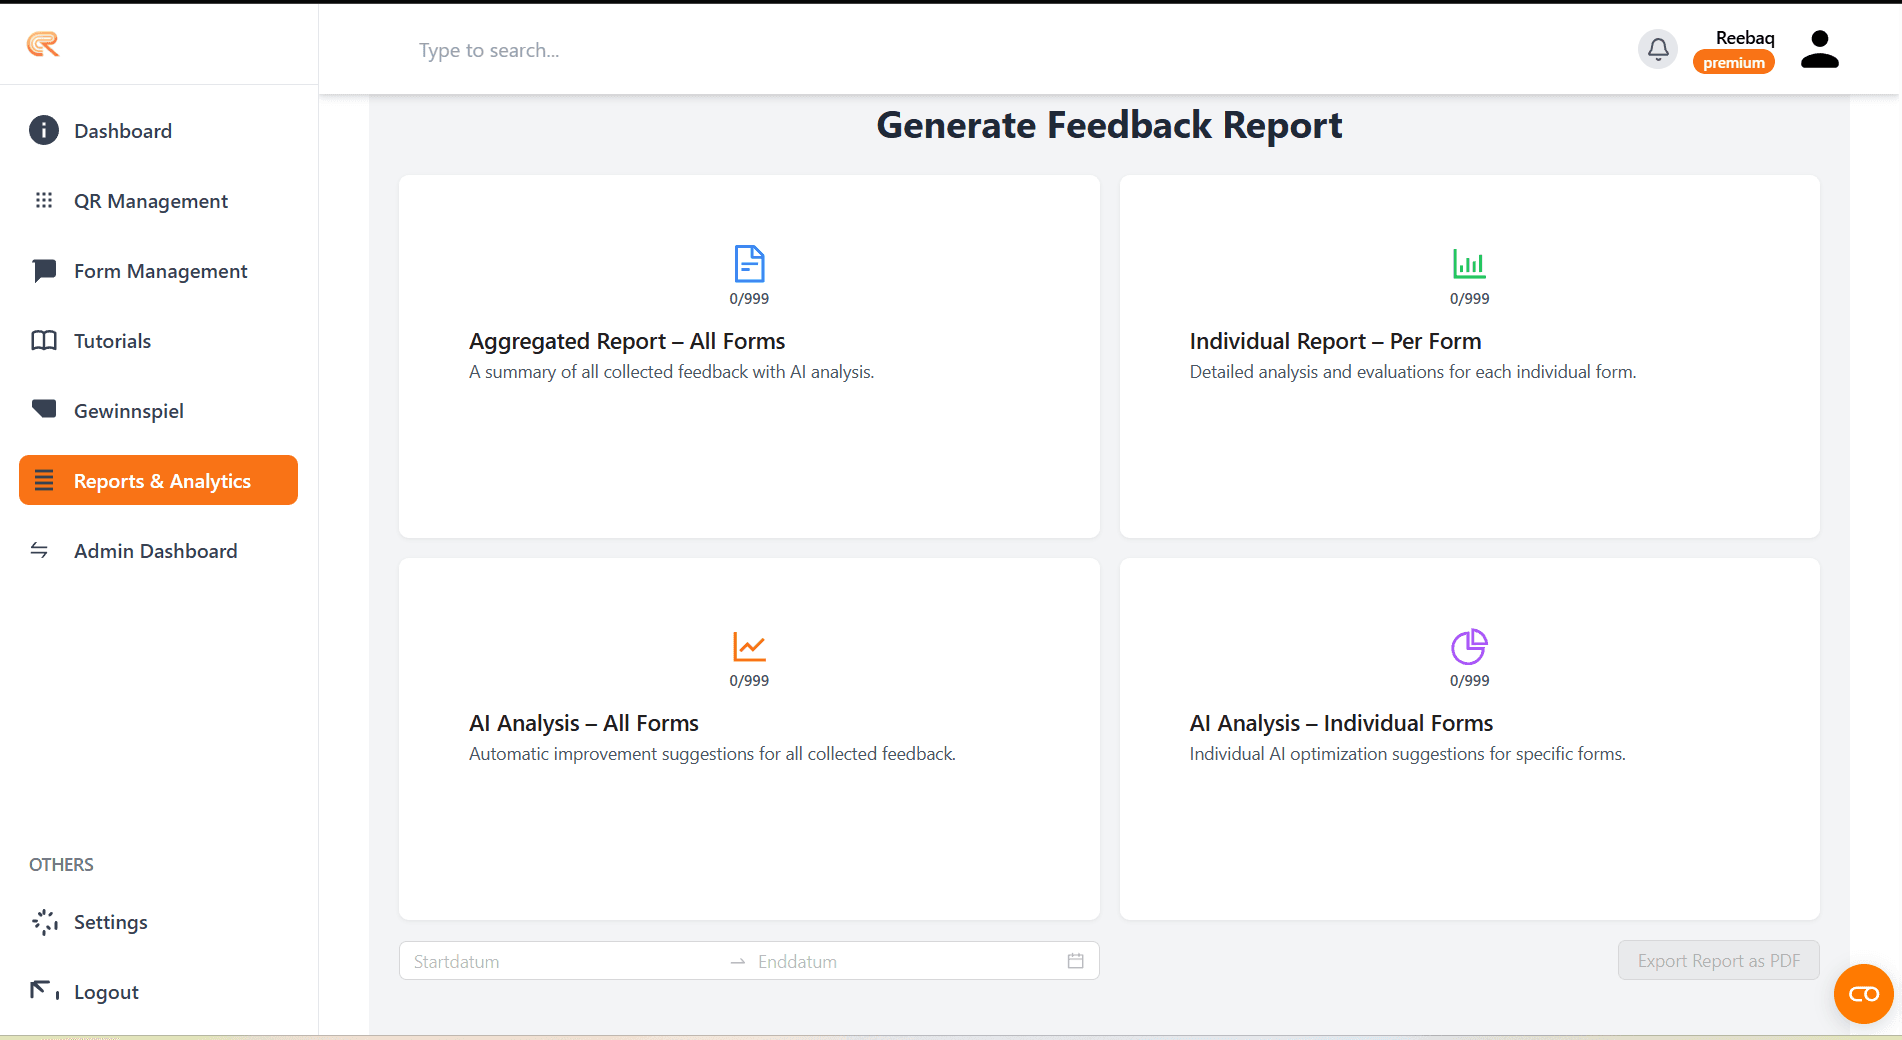Click the Reebaq logo icon

[x=43, y=44]
